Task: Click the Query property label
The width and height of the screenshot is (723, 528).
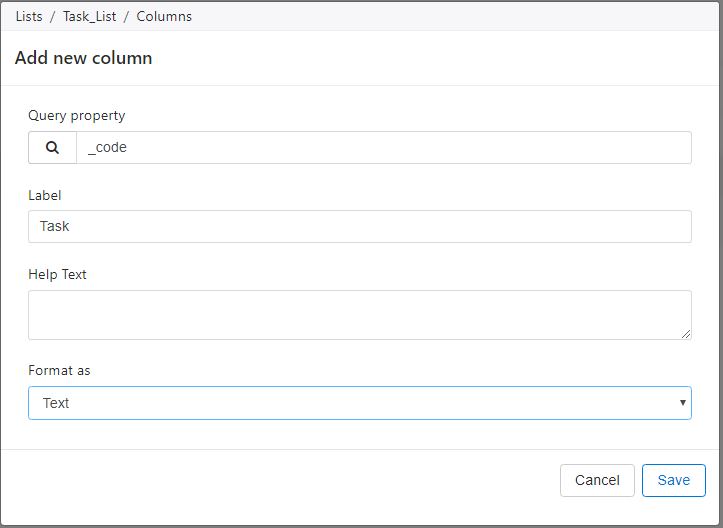Action: click(77, 115)
